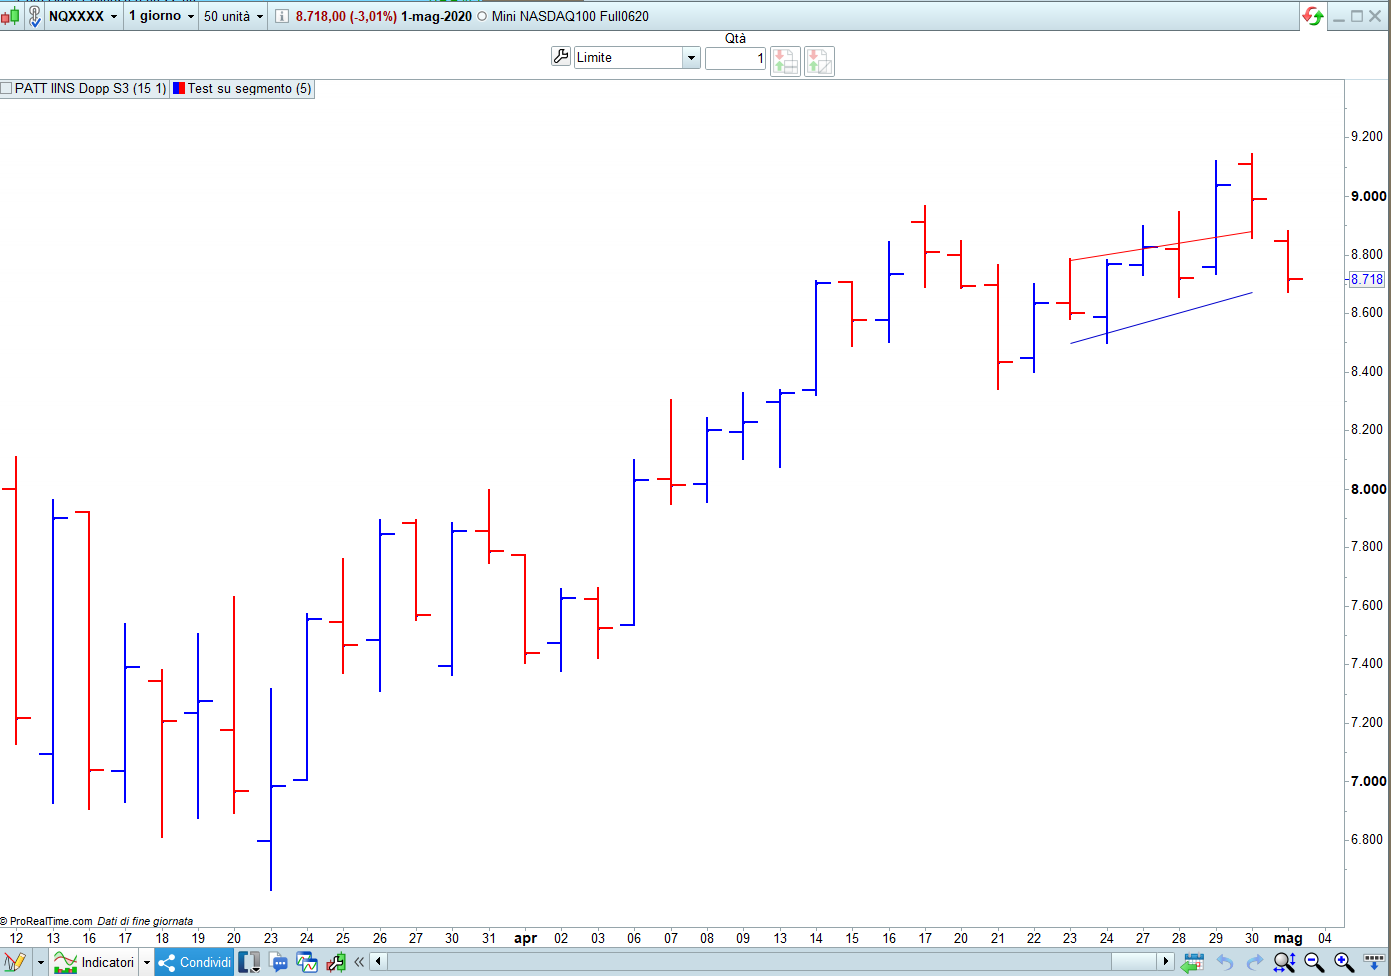The width and height of the screenshot is (1391, 976).
Task: Click the Test su segmento color swatch
Action: [x=178, y=88]
